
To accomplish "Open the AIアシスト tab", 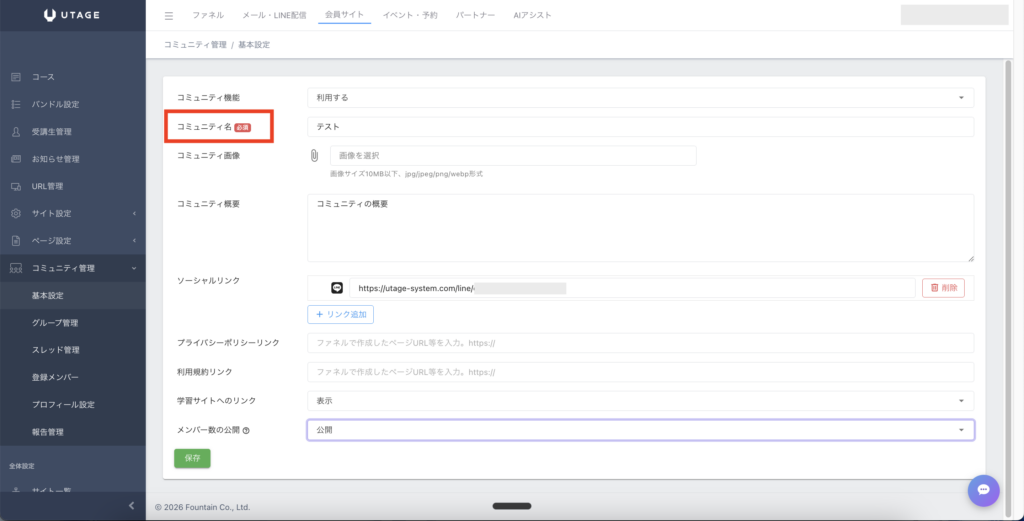I will 532,15.
